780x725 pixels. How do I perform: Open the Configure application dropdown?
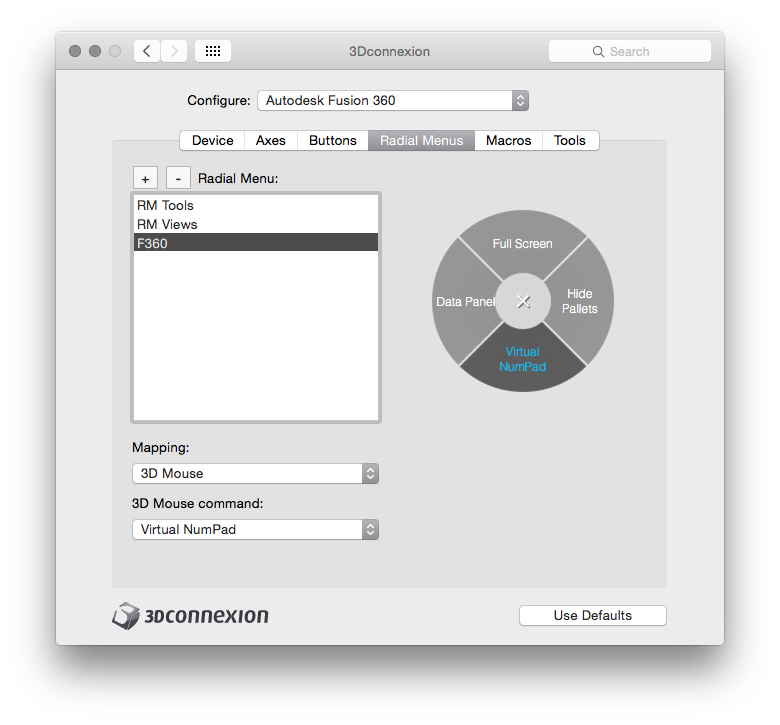click(x=393, y=101)
